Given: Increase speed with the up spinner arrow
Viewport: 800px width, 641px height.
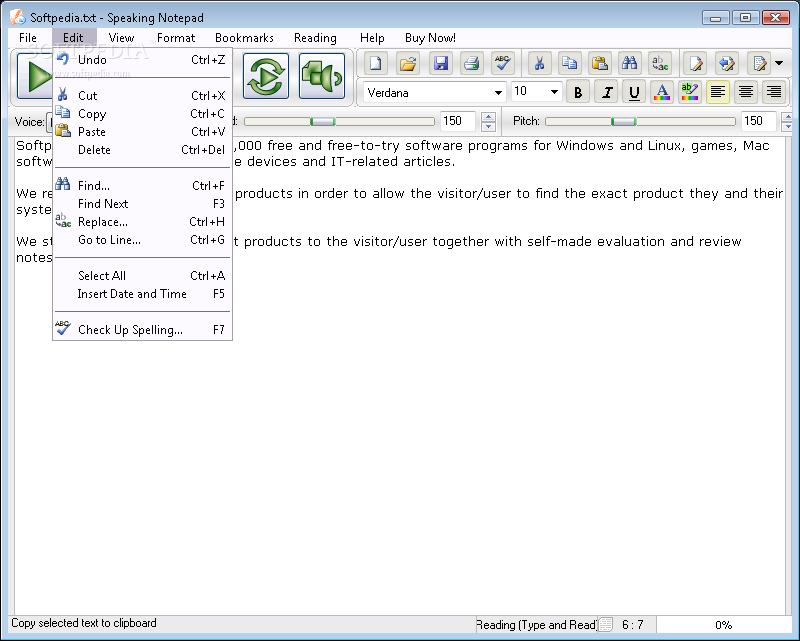Looking at the screenshot, I should (x=488, y=117).
